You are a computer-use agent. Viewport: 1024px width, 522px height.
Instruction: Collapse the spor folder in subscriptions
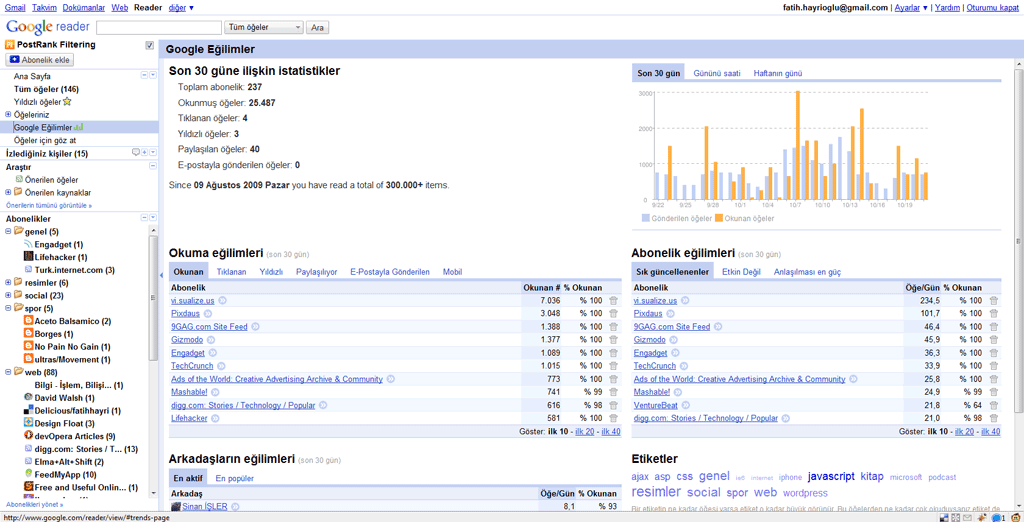[x=8, y=309]
